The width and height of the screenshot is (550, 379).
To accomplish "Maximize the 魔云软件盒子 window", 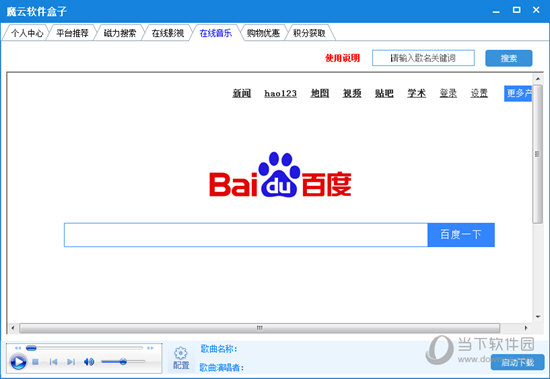I will pos(516,10).
